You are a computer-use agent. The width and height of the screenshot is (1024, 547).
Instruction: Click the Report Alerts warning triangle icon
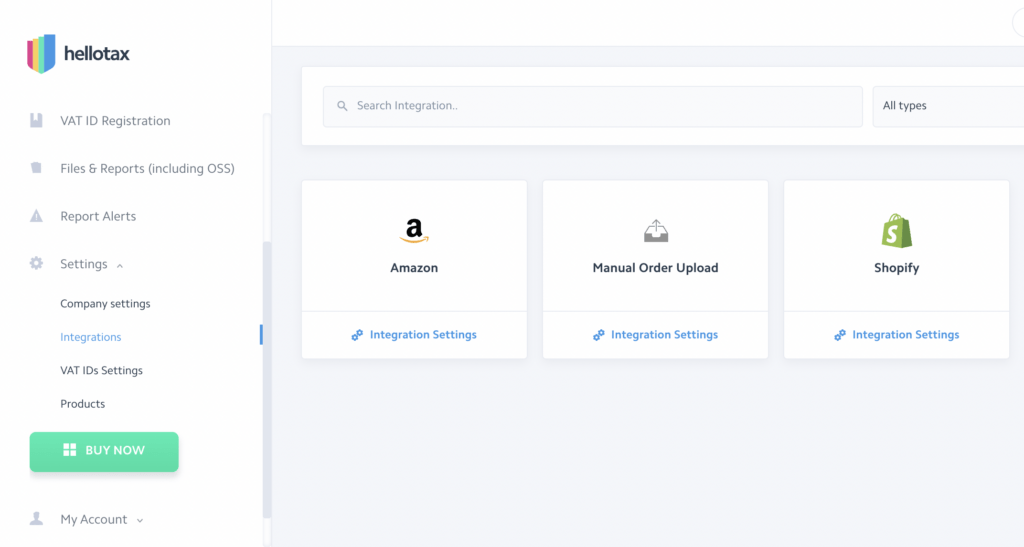point(37,215)
